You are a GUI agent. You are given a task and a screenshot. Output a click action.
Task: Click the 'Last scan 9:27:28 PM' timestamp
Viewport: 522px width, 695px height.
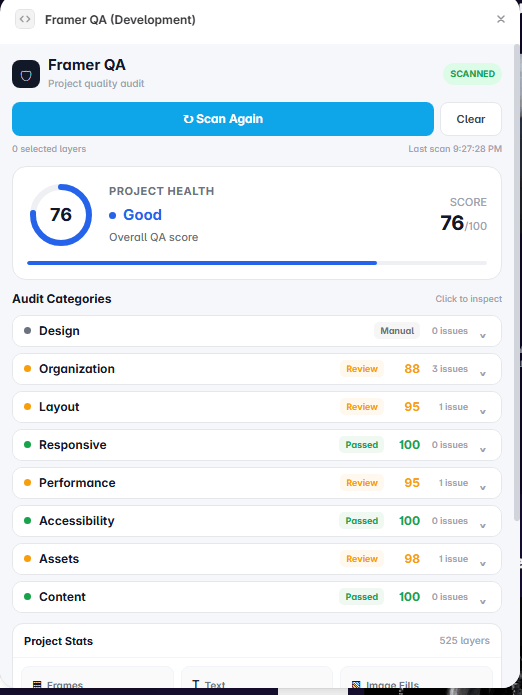coord(455,149)
